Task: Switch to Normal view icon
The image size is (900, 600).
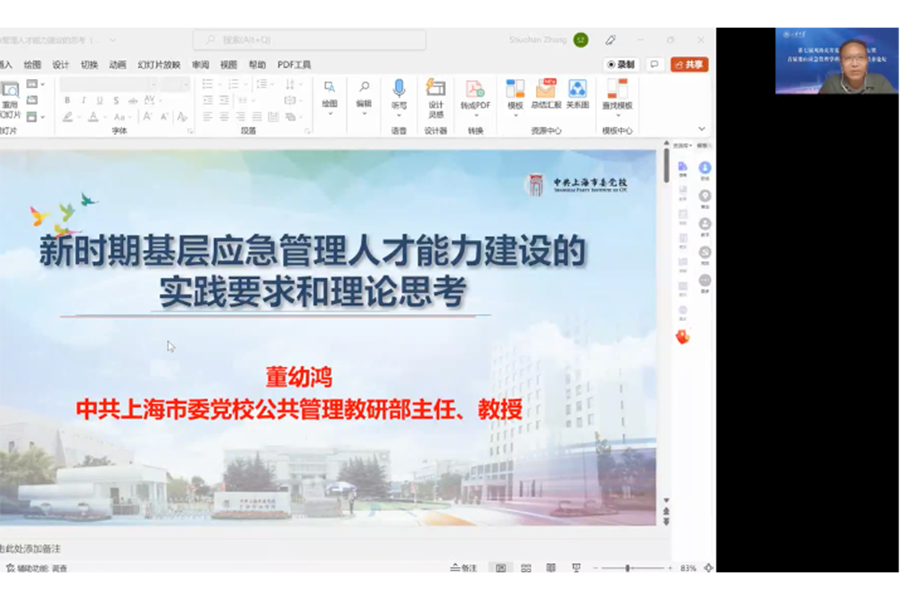Action: (x=501, y=568)
